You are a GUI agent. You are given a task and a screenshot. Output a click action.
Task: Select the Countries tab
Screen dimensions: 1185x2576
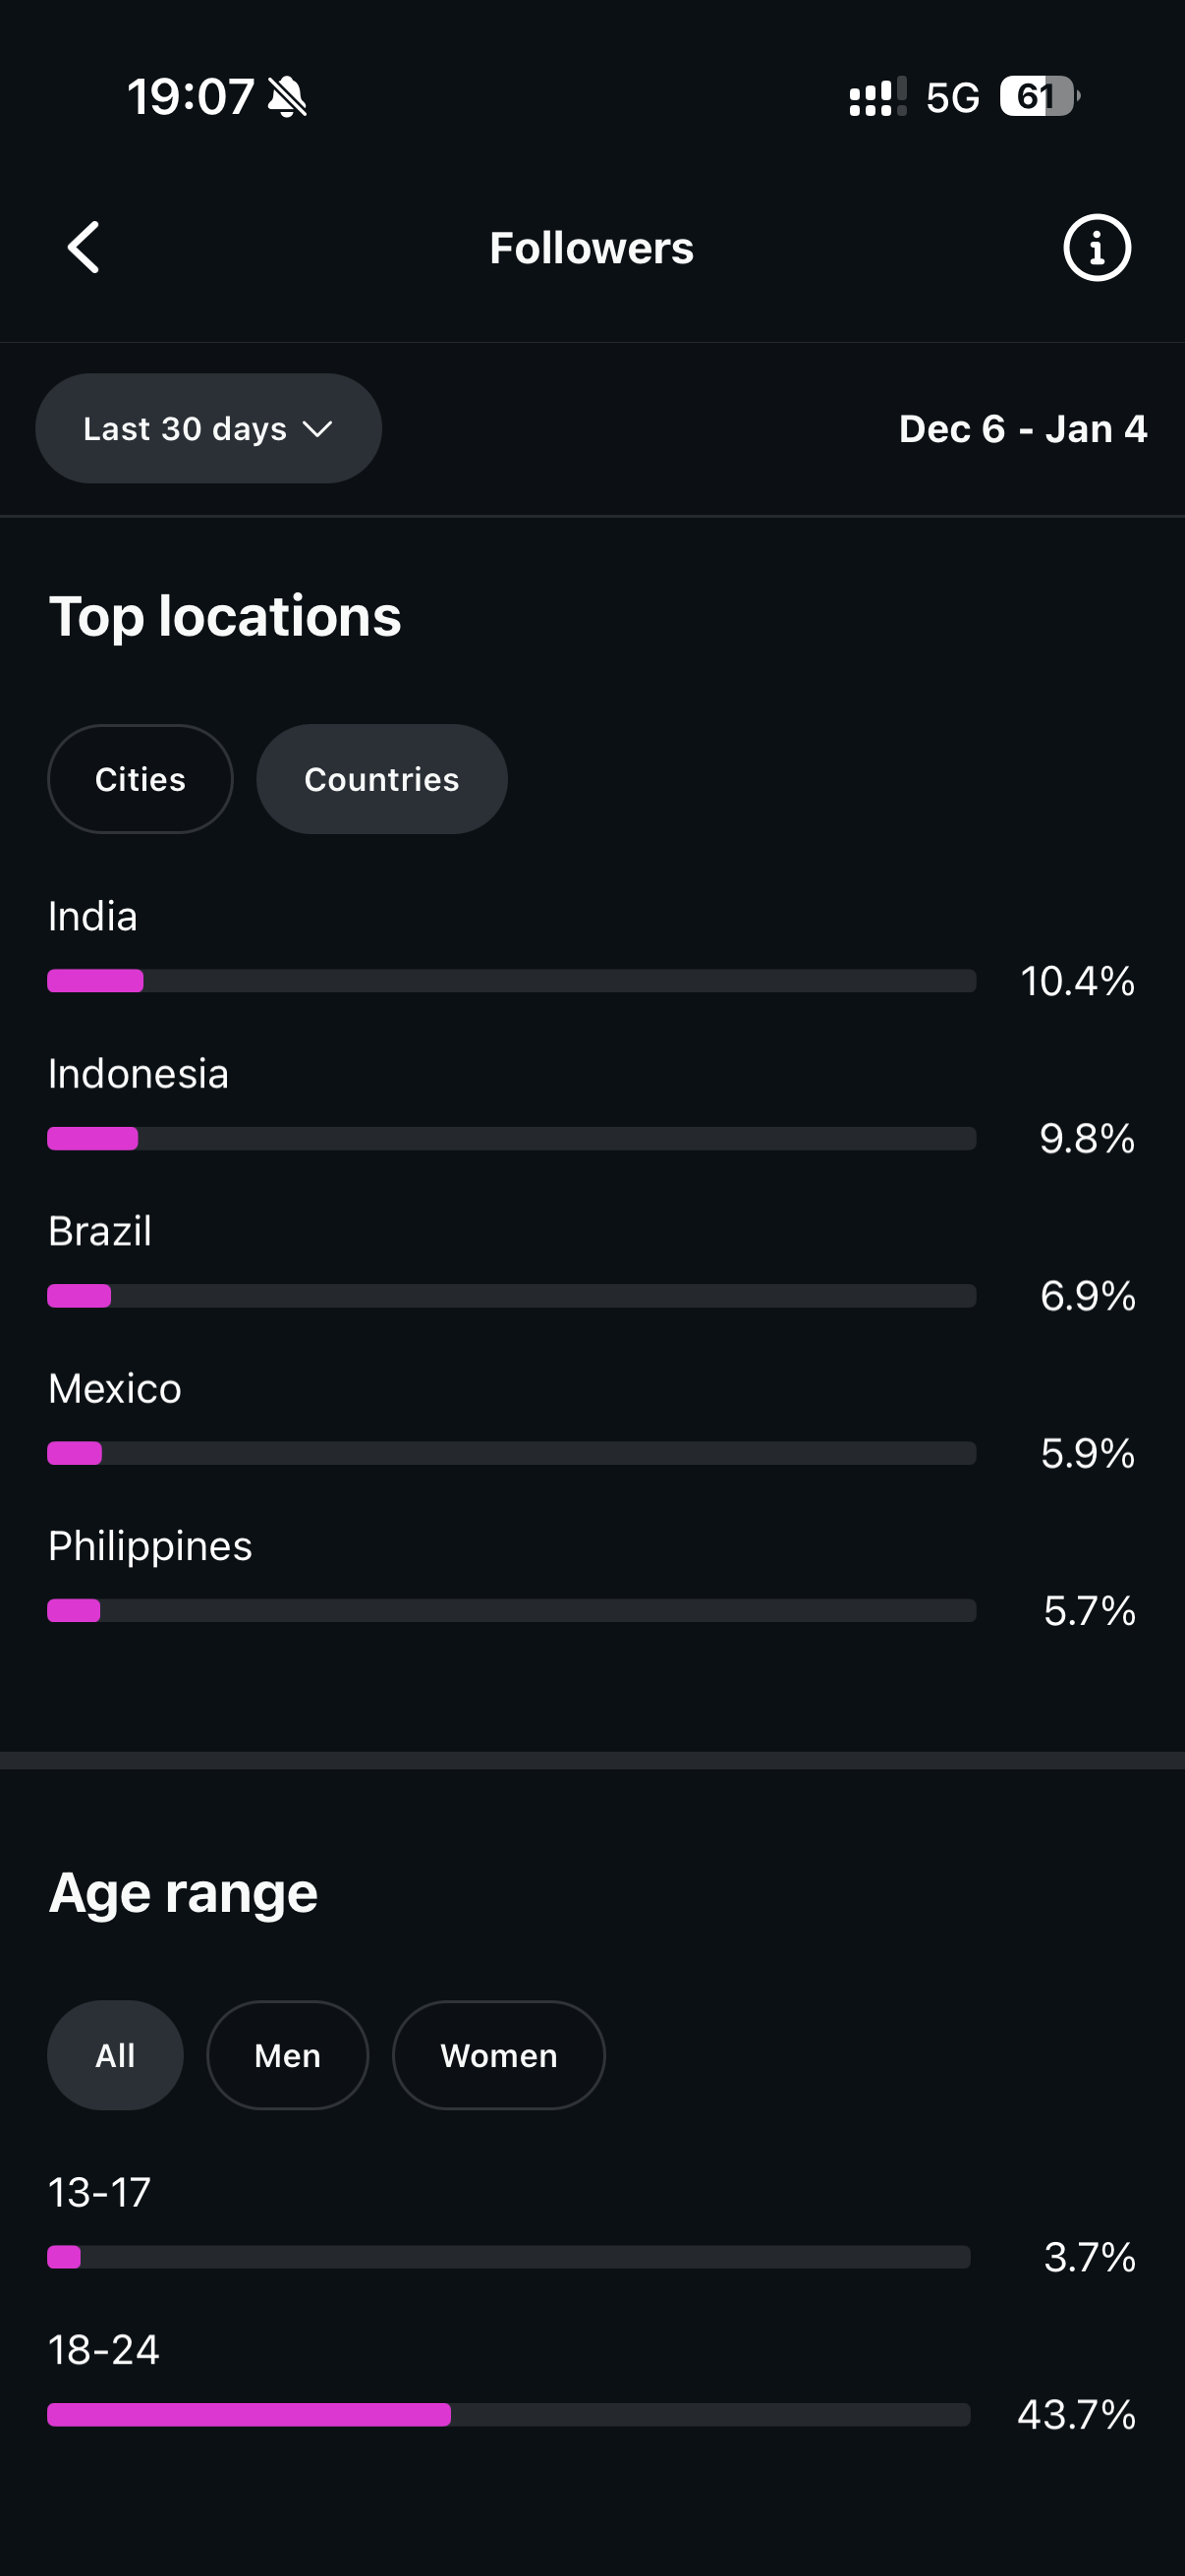coord(381,779)
